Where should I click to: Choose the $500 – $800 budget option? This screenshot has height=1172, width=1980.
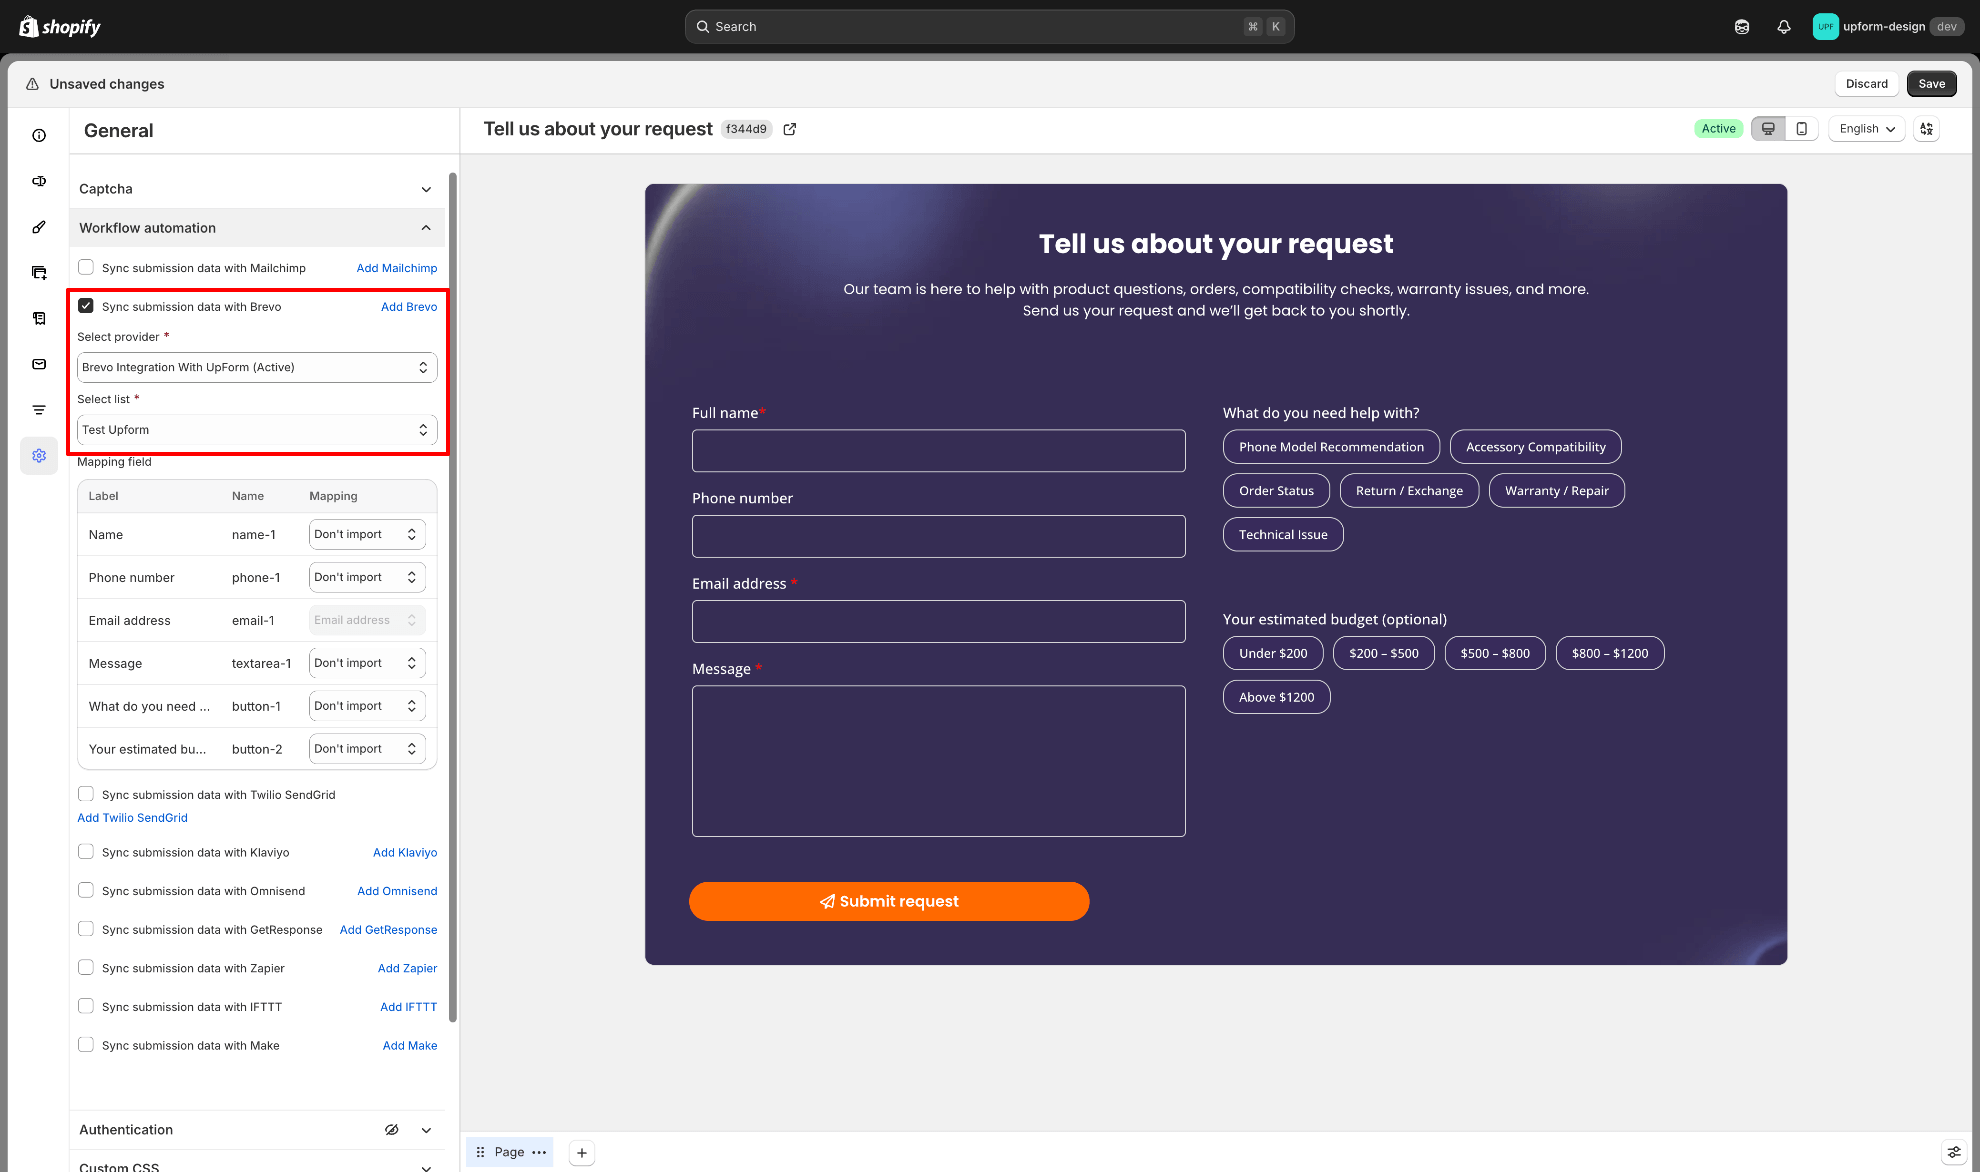[x=1495, y=653]
